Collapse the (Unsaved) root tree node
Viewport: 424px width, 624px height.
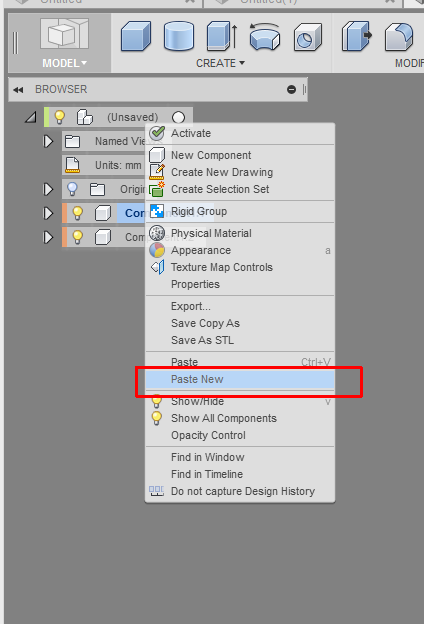[x=31, y=117]
